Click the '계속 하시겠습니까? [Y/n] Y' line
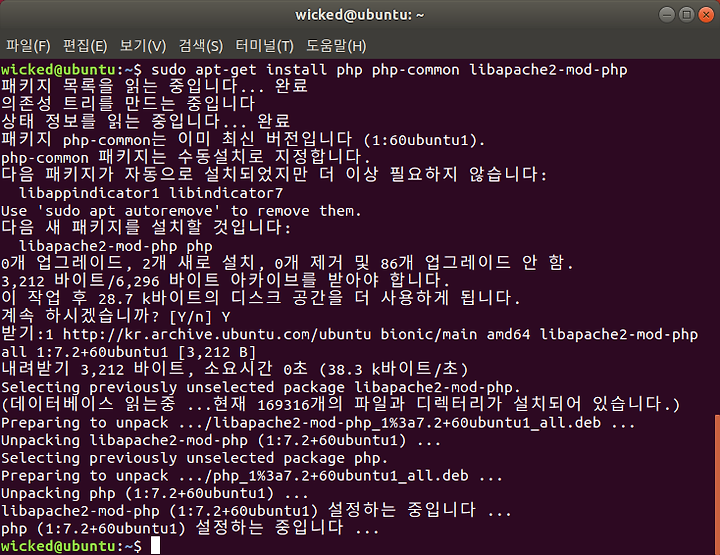 click(116, 317)
